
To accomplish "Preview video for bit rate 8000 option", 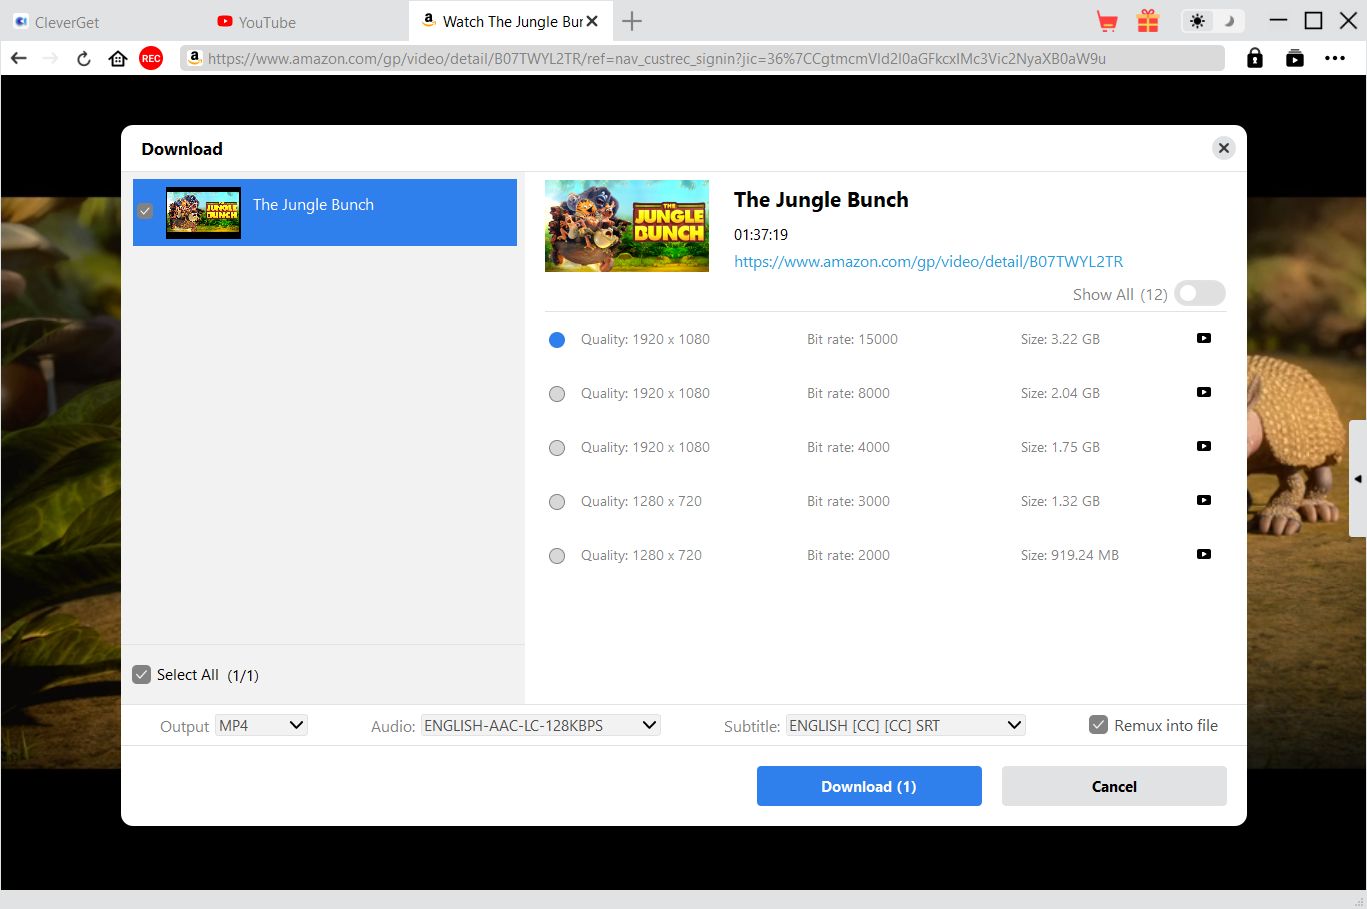I will pos(1204,392).
